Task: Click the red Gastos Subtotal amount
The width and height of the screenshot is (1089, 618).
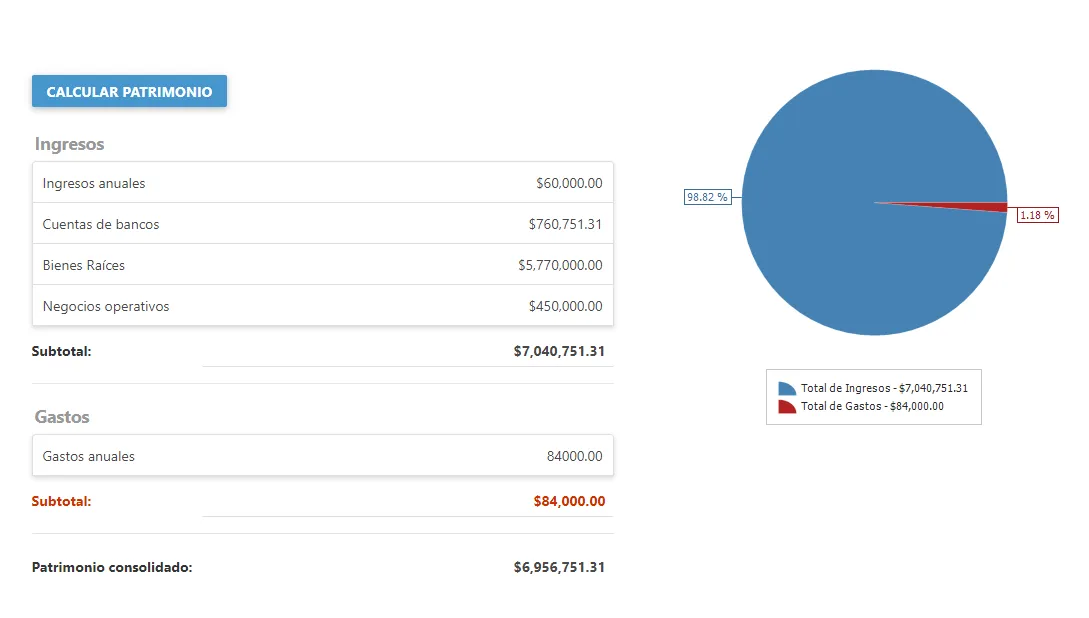Action: [568, 501]
